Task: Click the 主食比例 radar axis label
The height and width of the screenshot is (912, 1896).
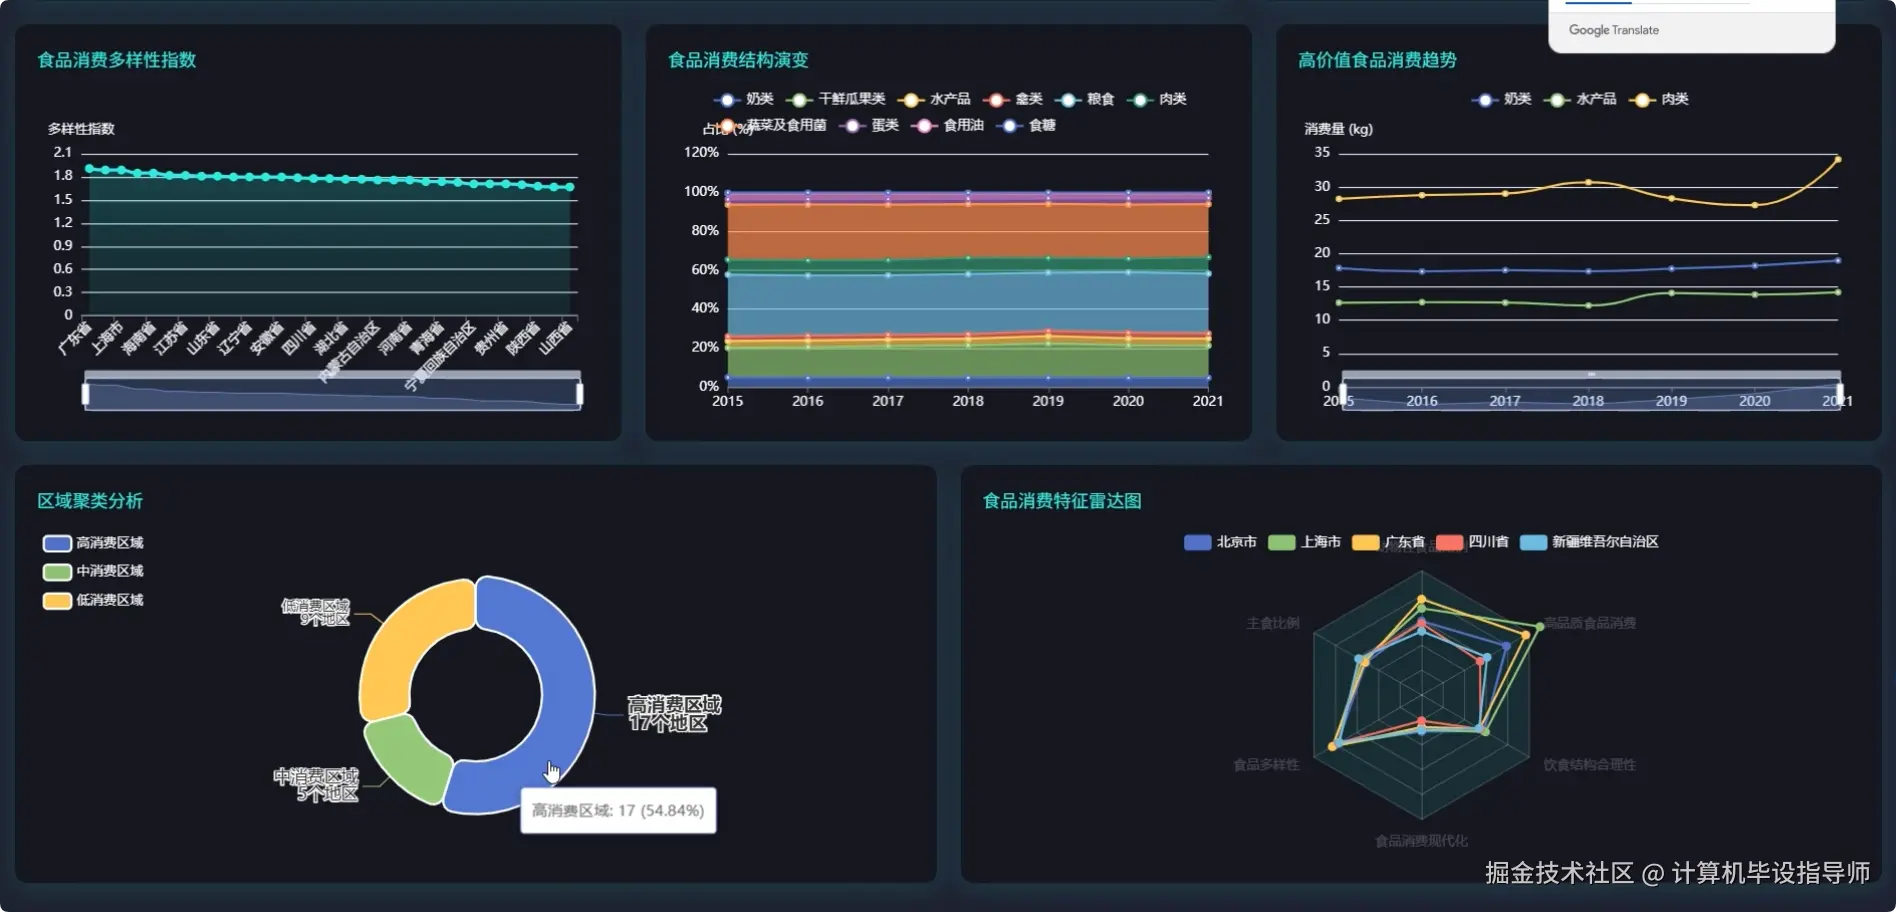Action: click(x=1273, y=623)
